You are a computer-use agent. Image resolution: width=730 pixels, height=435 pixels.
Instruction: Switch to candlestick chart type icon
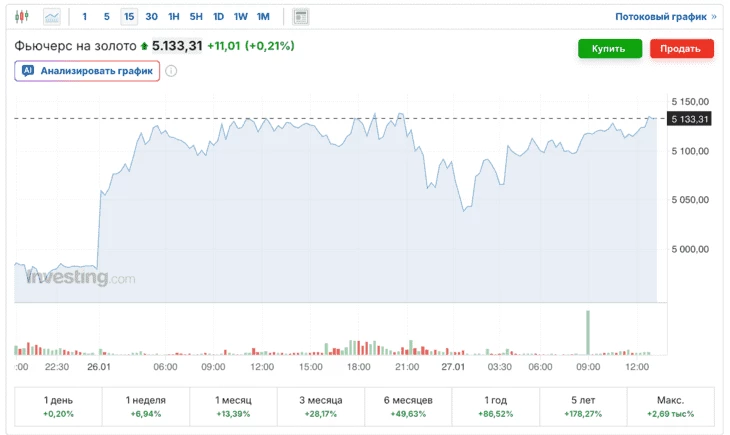(22, 17)
